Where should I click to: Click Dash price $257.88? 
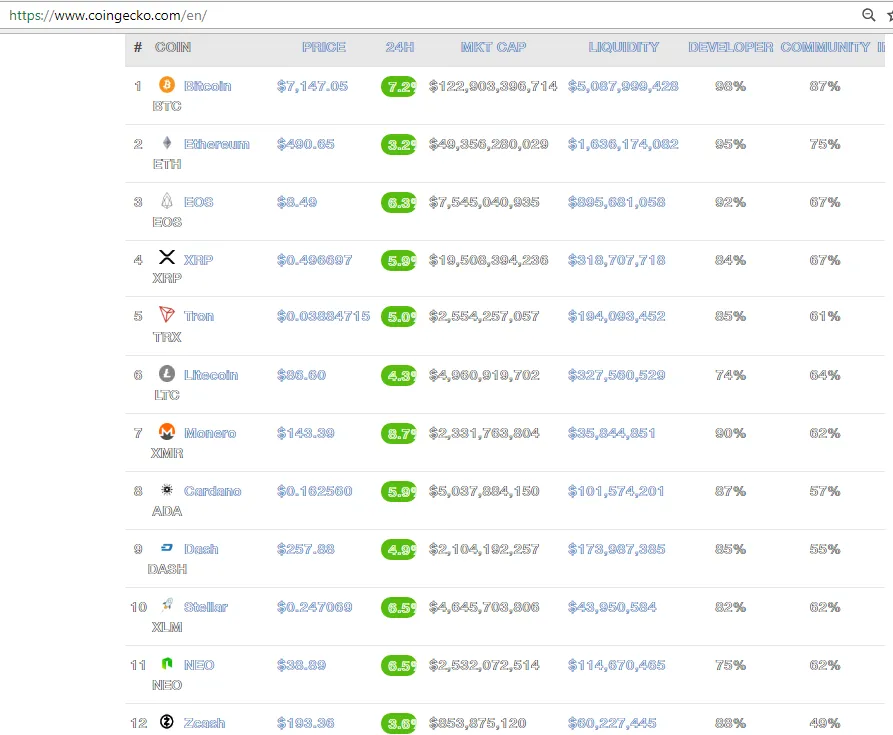pyautogui.click(x=305, y=549)
